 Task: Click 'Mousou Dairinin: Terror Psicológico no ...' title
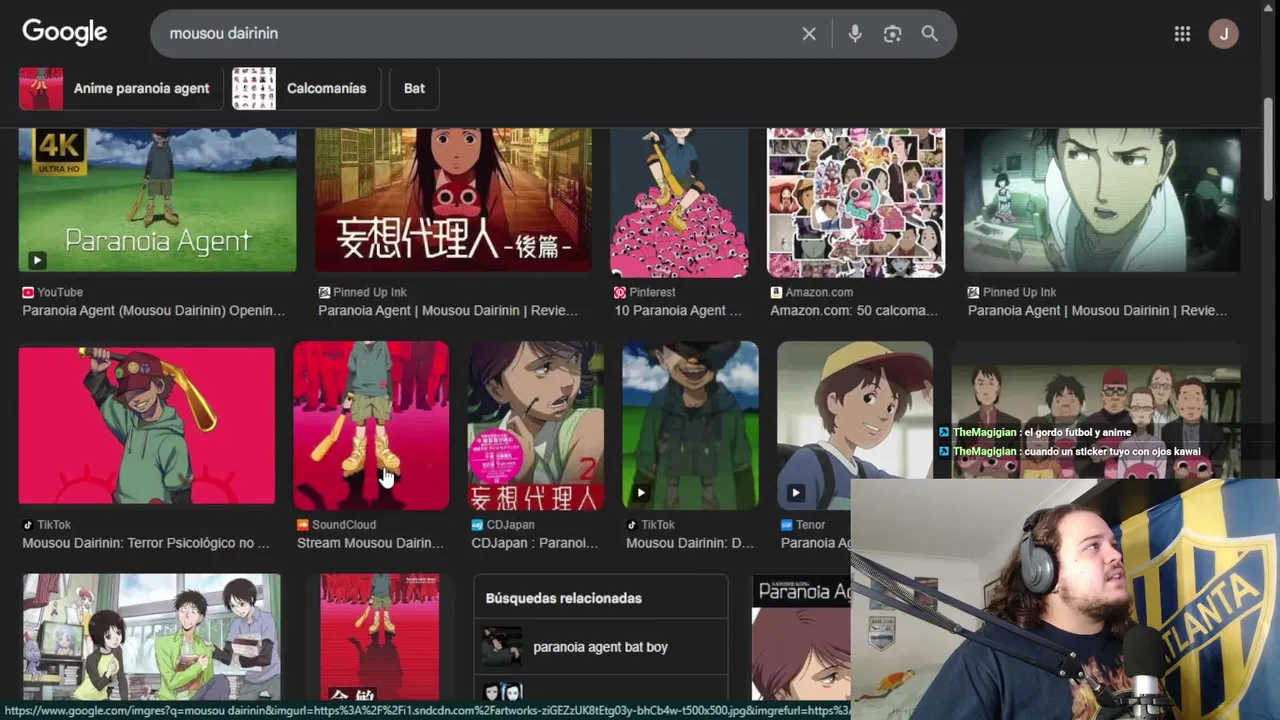[x=146, y=543]
